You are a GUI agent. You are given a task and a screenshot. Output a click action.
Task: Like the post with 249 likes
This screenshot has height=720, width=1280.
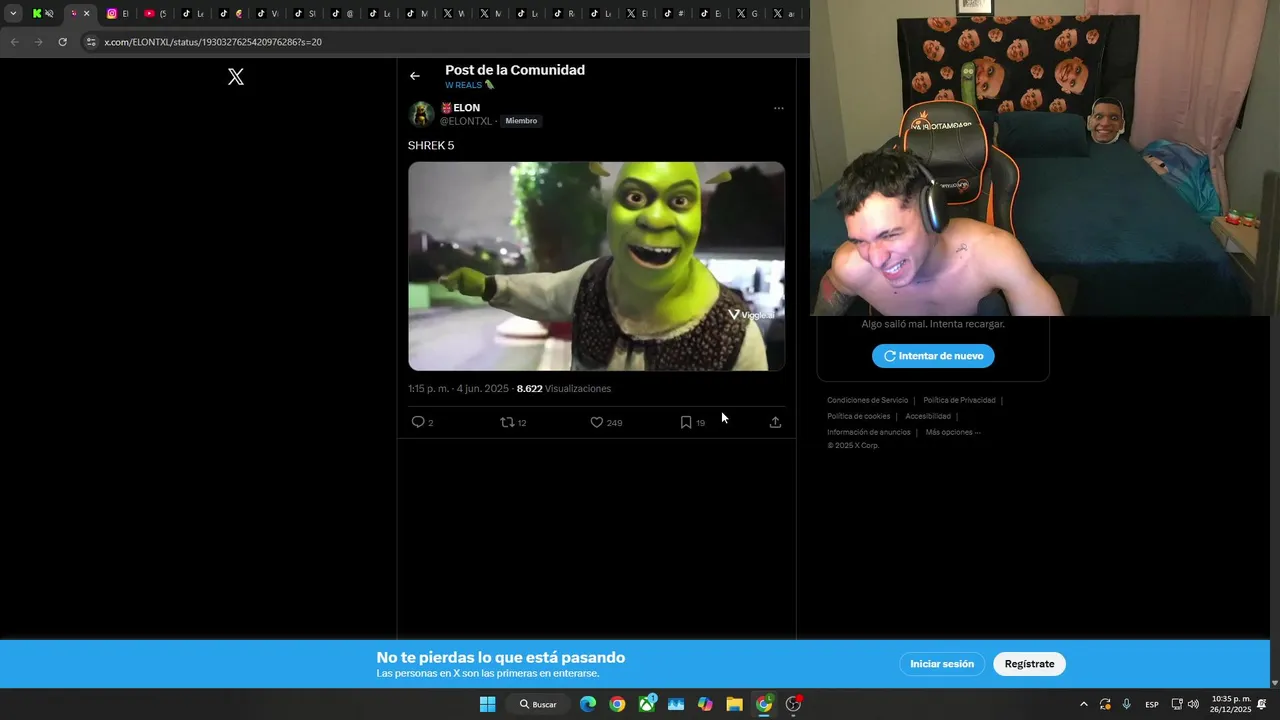[x=606, y=422]
